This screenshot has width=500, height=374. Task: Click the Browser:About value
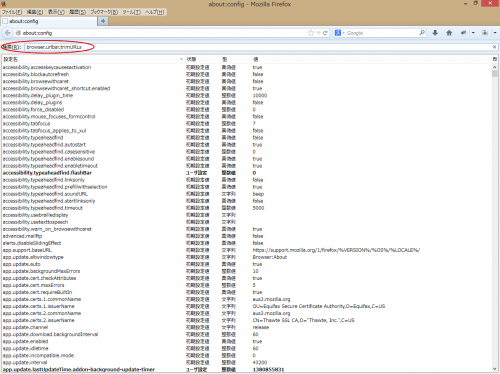tap(270, 257)
